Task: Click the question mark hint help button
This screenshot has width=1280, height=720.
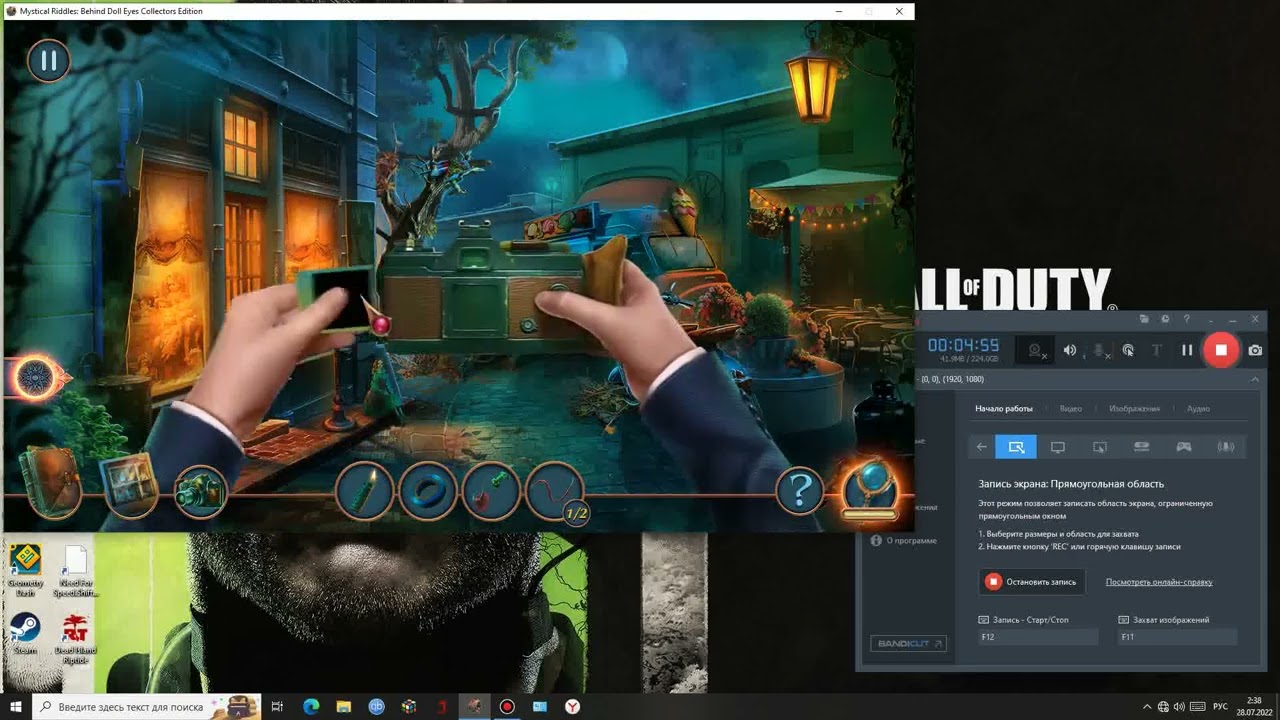Action: (800, 491)
